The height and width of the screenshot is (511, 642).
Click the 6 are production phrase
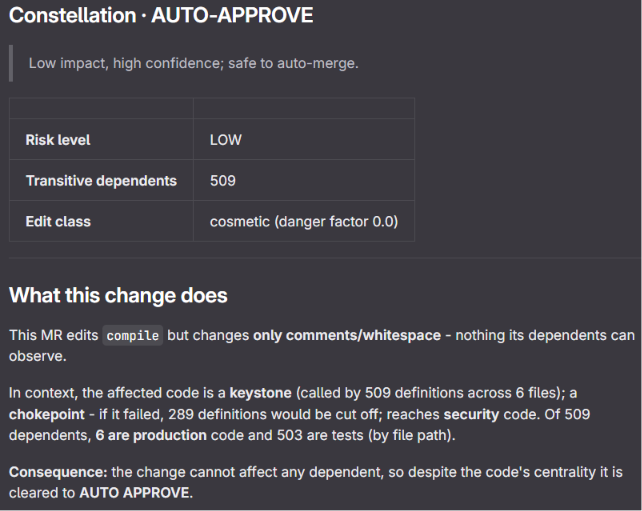coord(151,435)
